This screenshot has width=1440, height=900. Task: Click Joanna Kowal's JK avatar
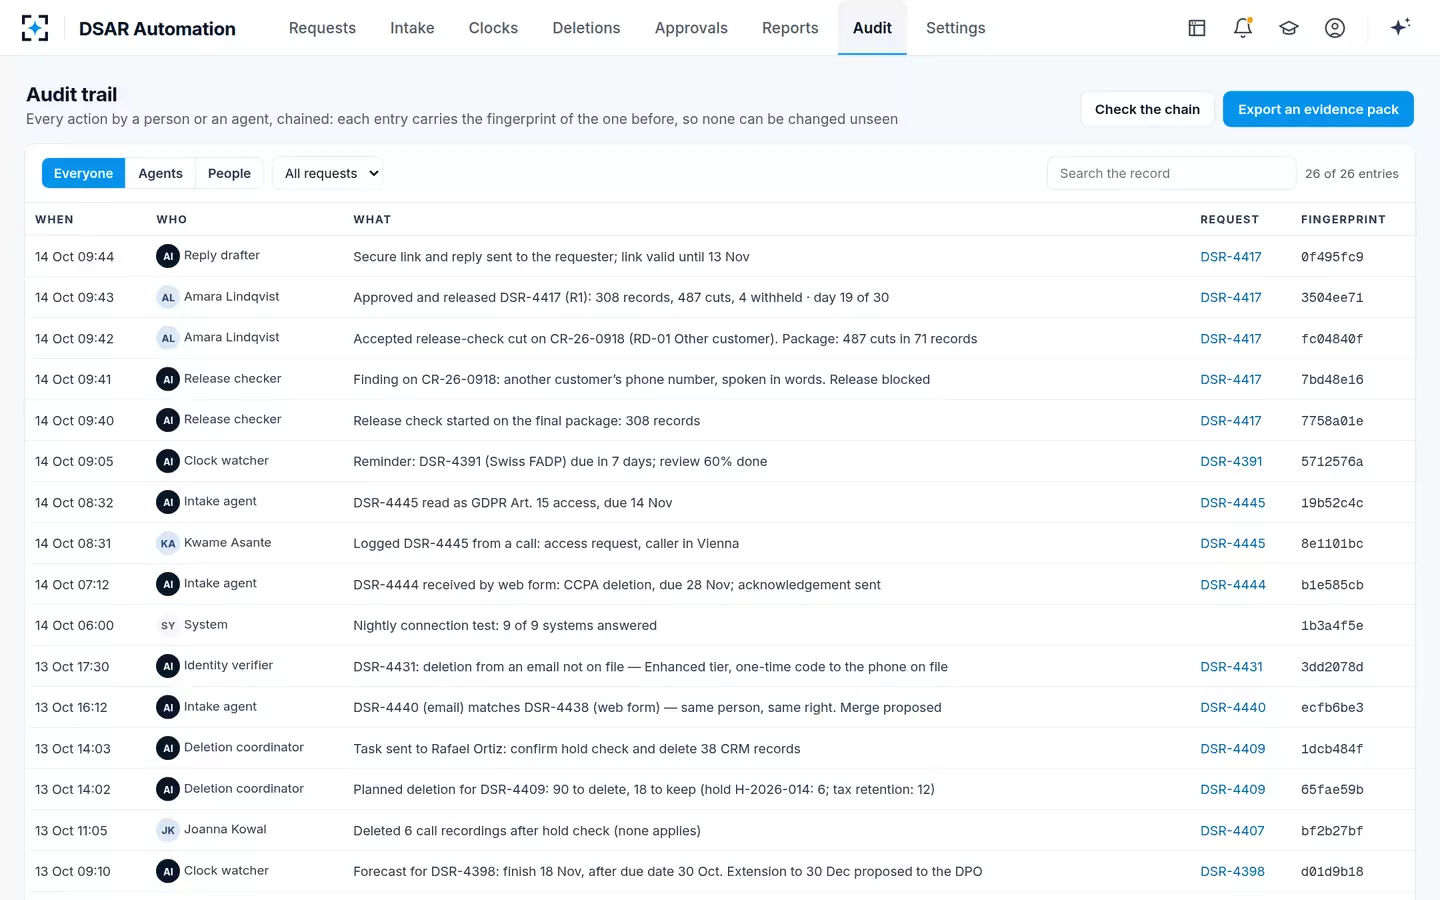click(x=168, y=830)
